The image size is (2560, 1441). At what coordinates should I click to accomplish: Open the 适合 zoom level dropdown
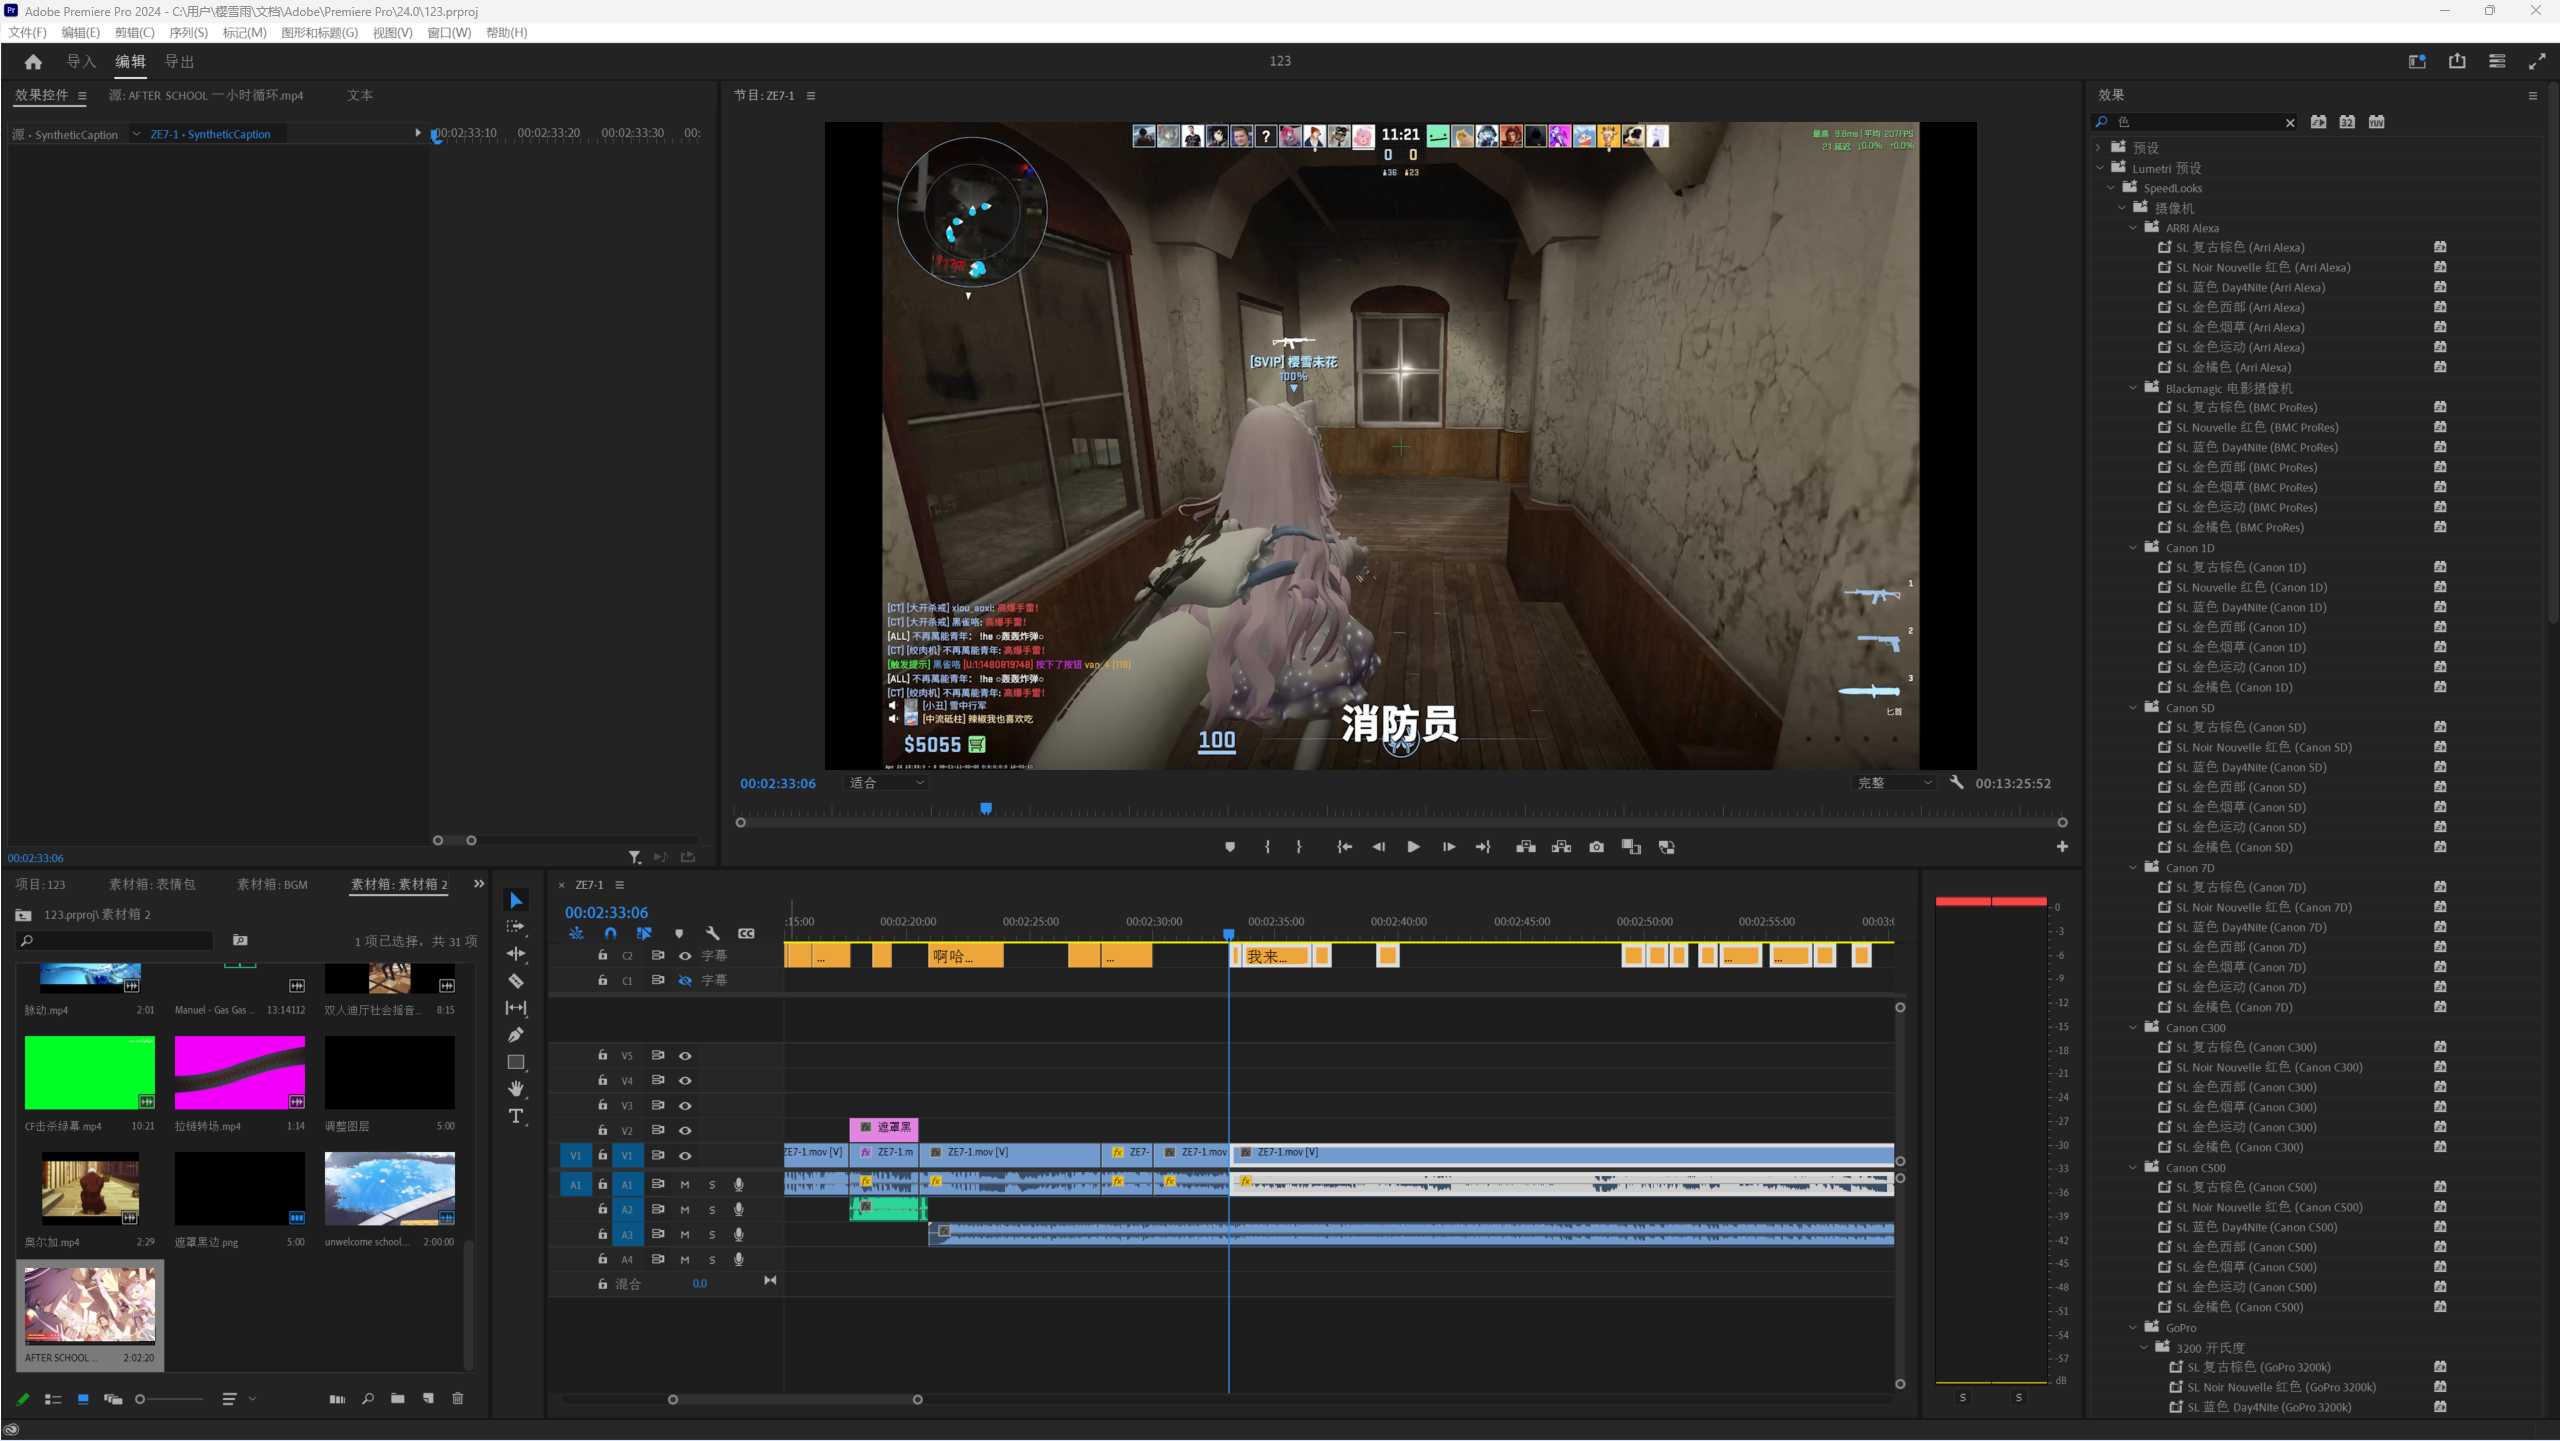tap(886, 783)
